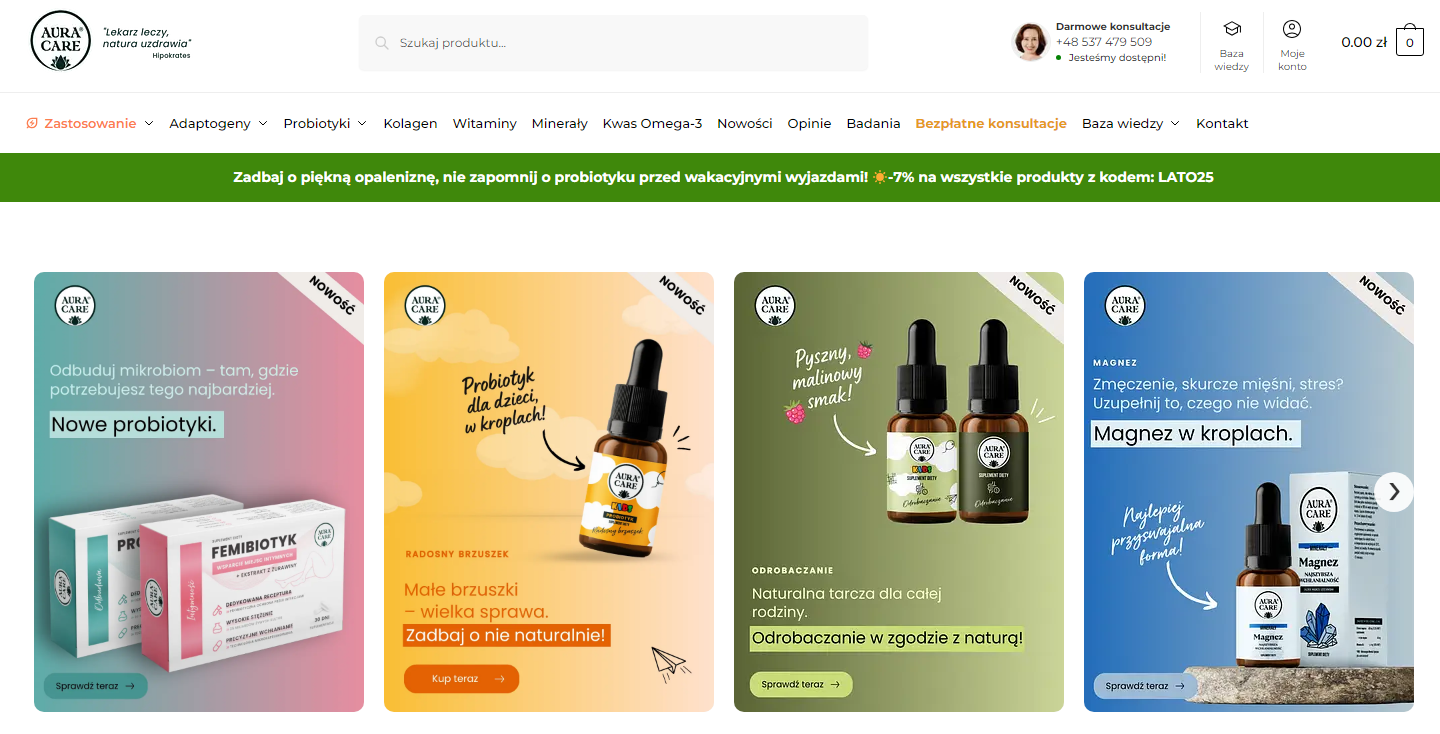1440x734 pixels.
Task: Click the search magnifier icon
Action: 381,43
